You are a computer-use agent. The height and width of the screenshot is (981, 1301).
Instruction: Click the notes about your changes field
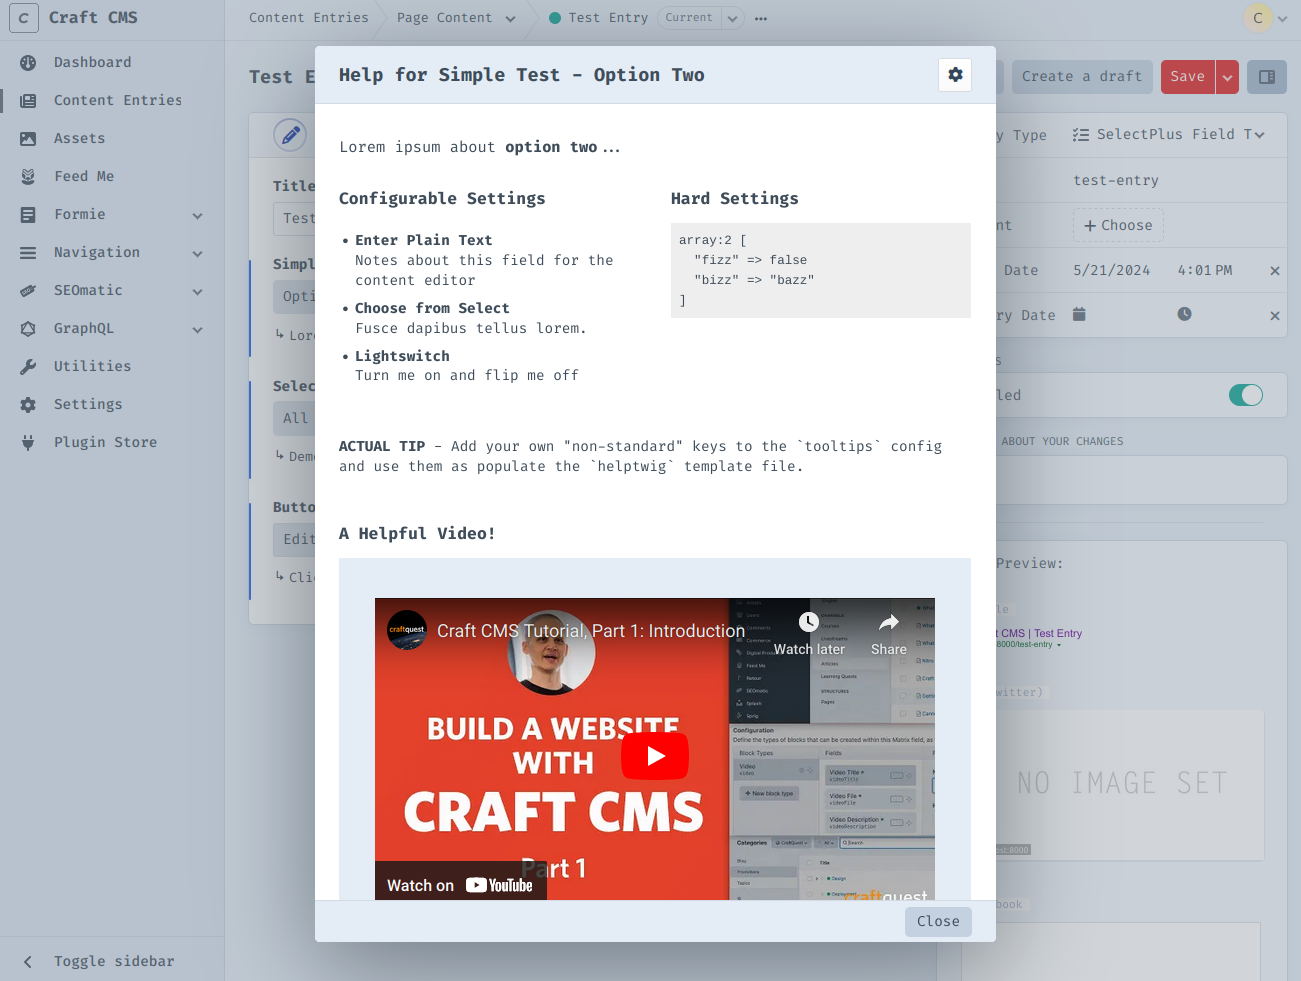[x=1141, y=480]
